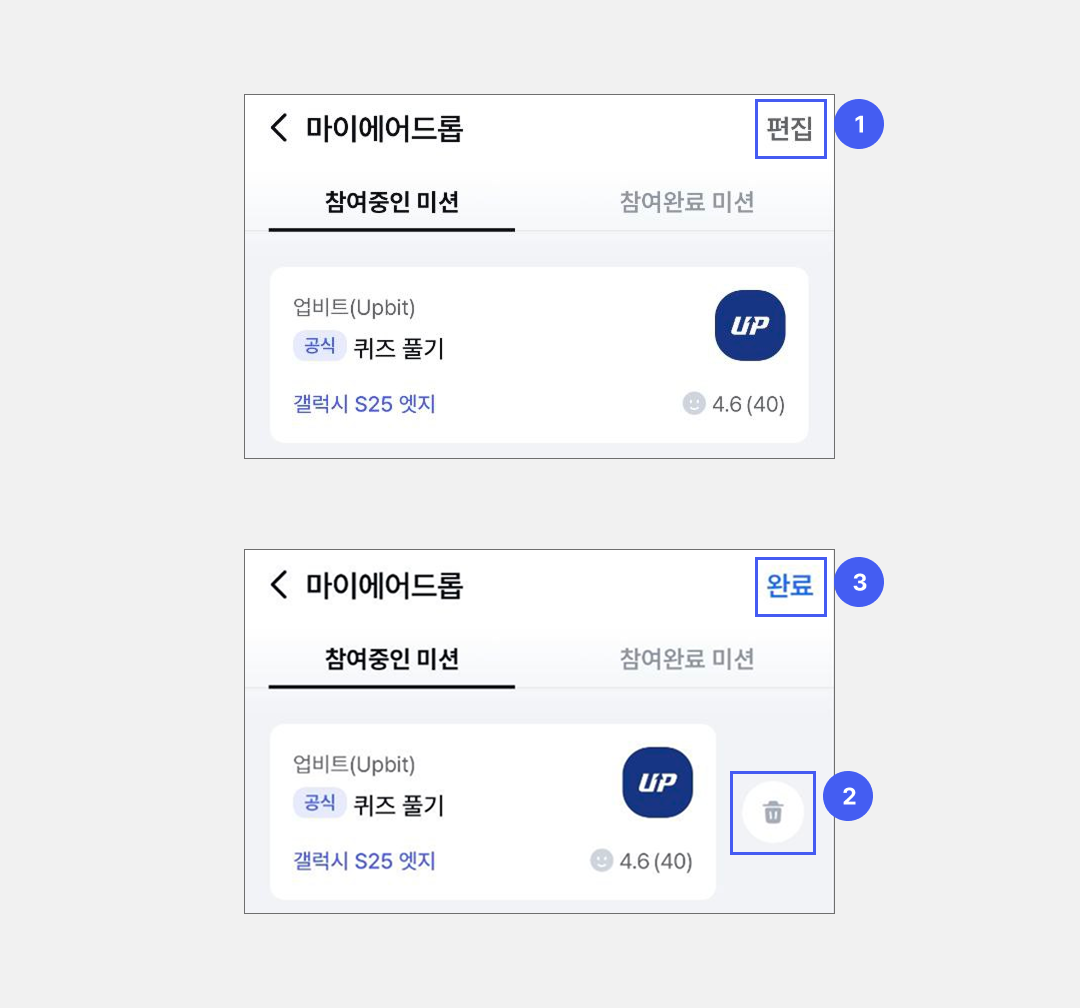Select 참여중인 미션 tab in the 완료 screen

392,659
